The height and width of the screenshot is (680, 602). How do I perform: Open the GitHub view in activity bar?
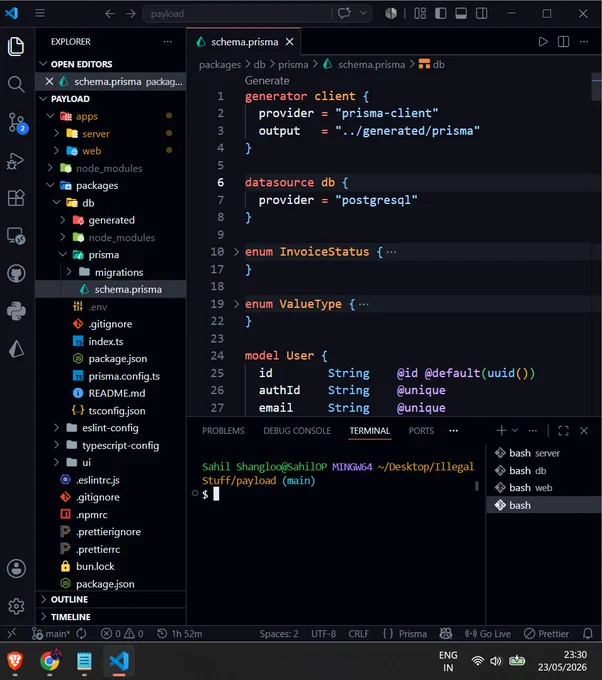pos(16,274)
